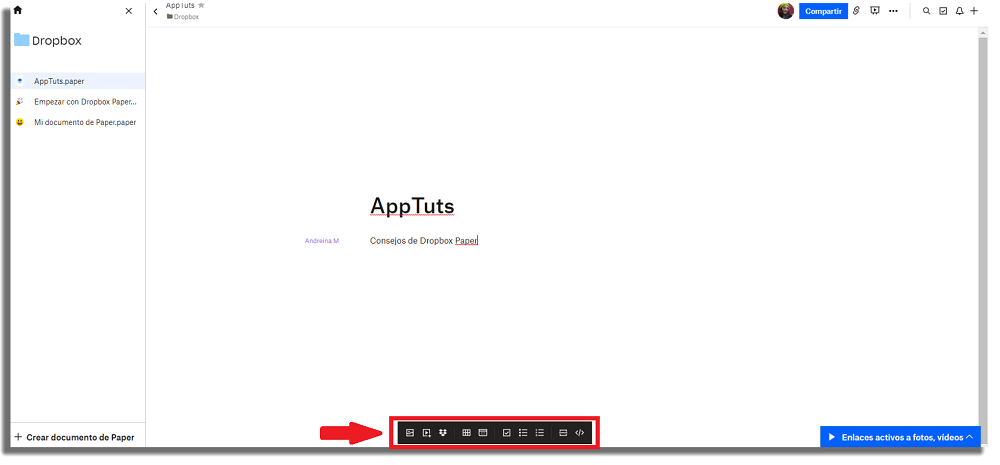Open the Dropbox folder breadcrumb
Image resolution: width=1000 pixels, height=465 pixels.
(183, 17)
